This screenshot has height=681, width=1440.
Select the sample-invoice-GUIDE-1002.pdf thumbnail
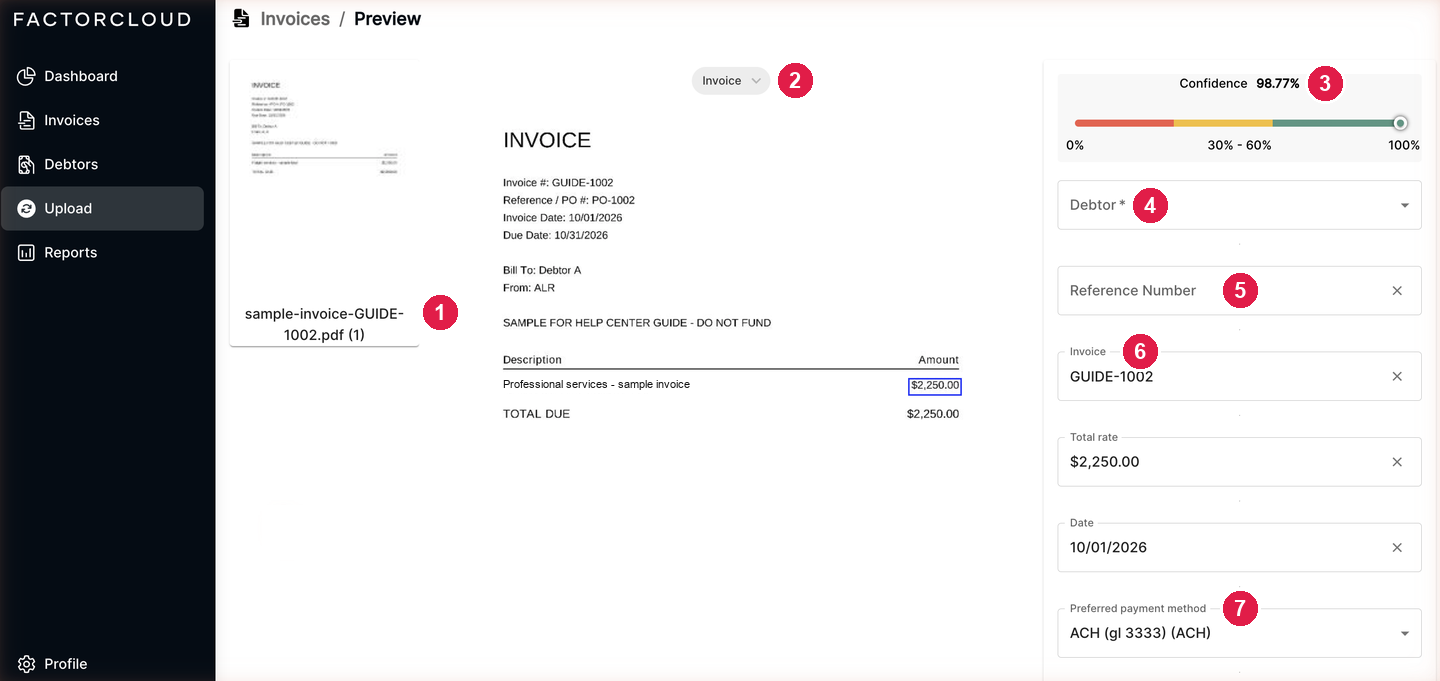[324, 203]
